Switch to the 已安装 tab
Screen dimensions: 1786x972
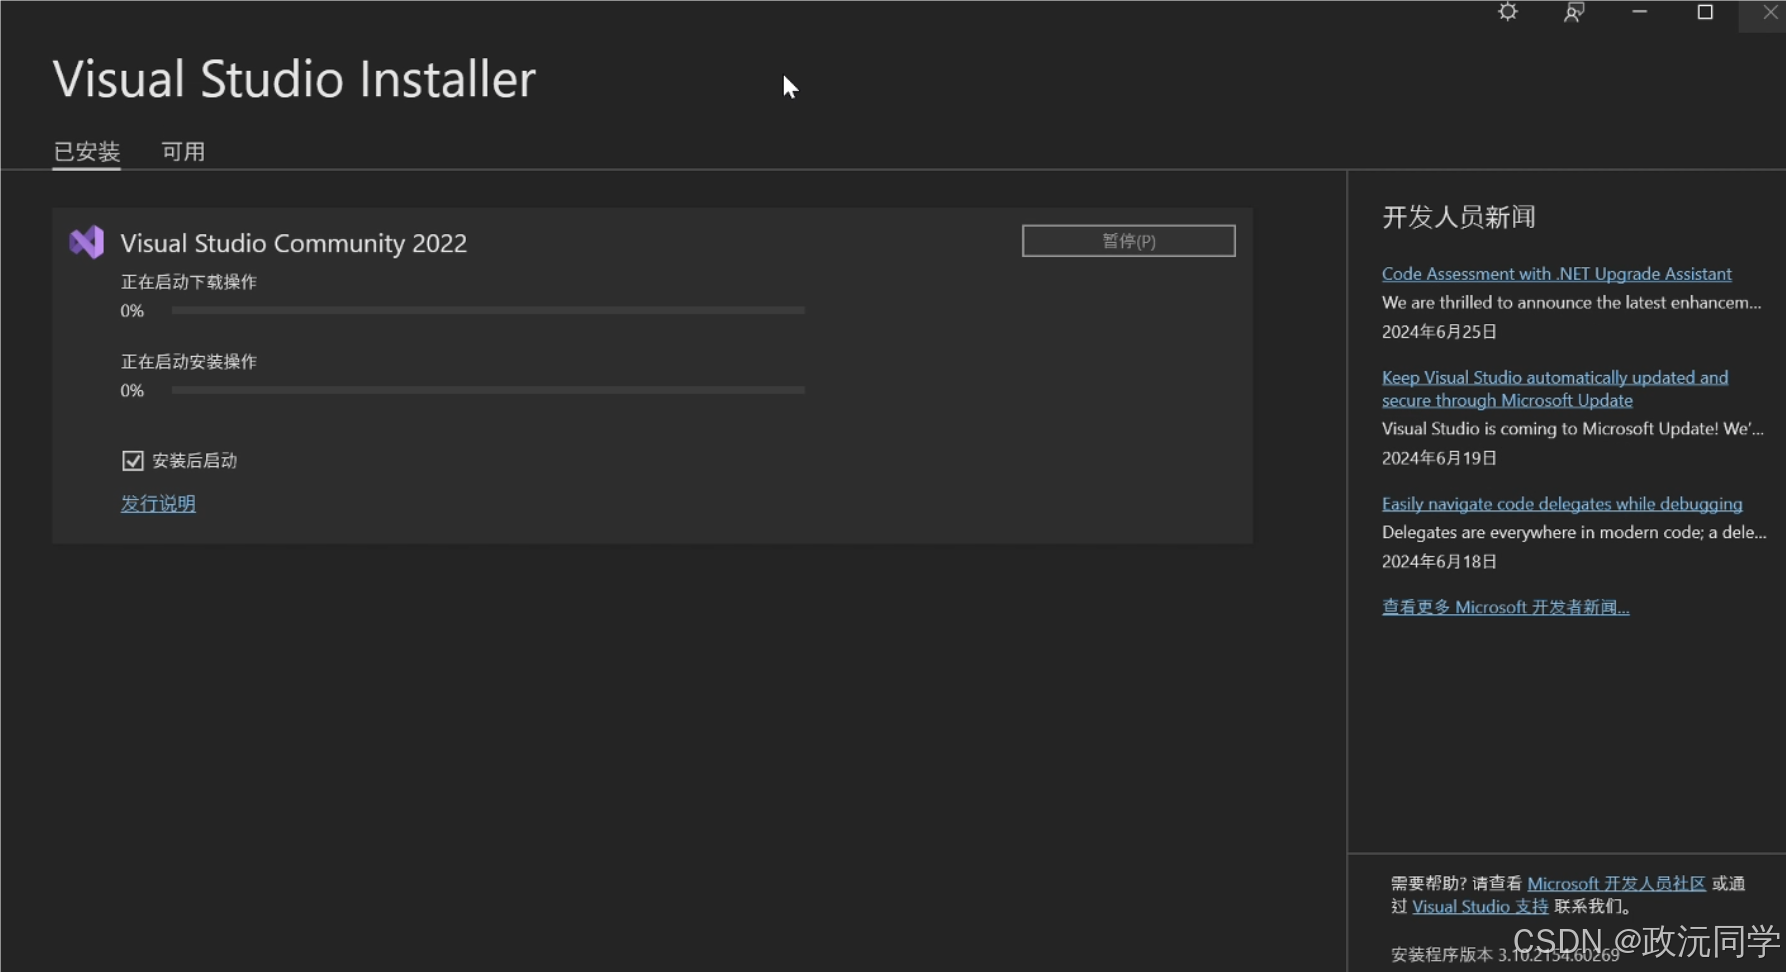[x=87, y=151]
